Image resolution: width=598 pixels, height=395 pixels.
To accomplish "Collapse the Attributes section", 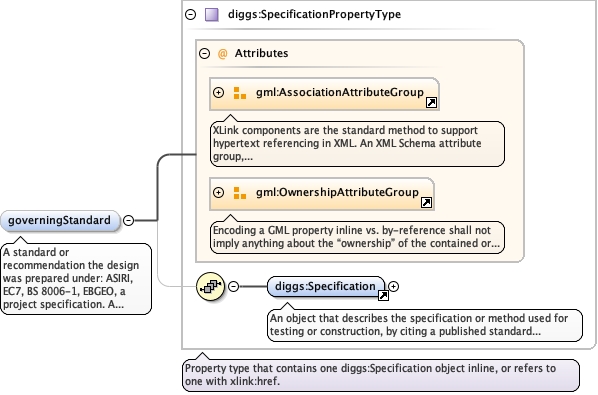I will [205, 53].
